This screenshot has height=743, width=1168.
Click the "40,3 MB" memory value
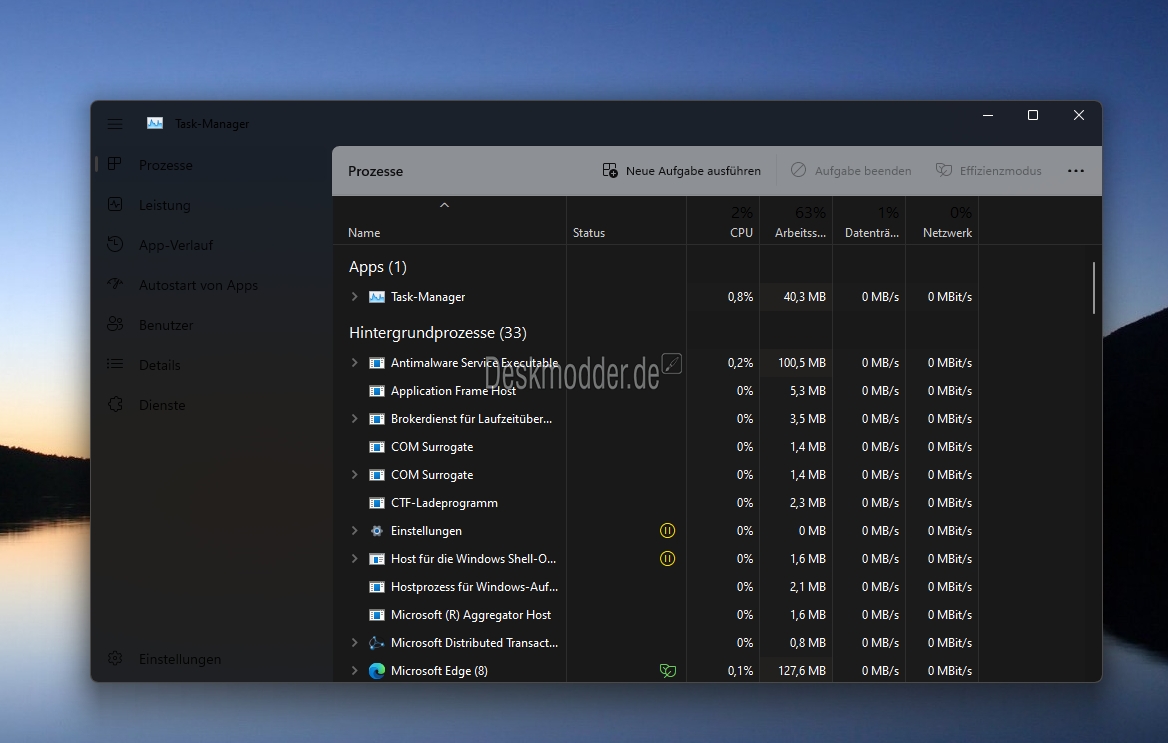[804, 297]
